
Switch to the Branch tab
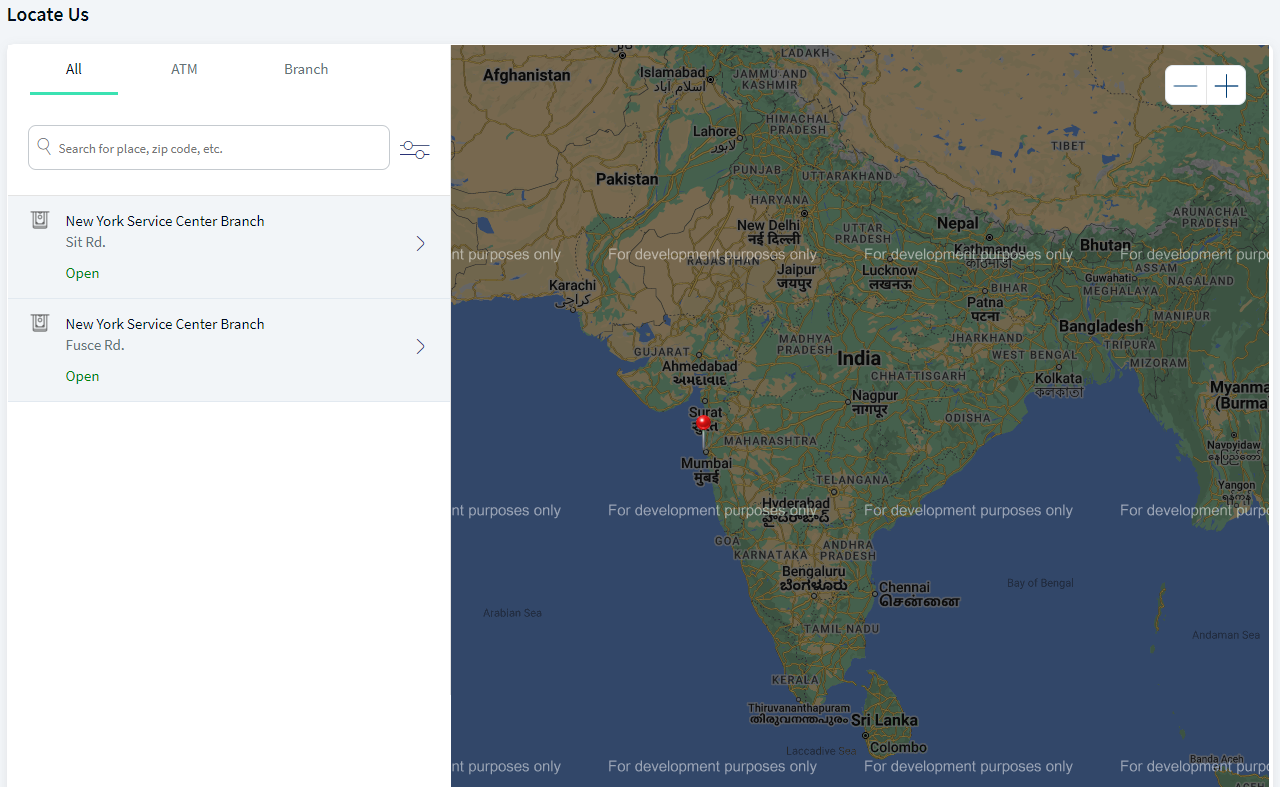306,69
